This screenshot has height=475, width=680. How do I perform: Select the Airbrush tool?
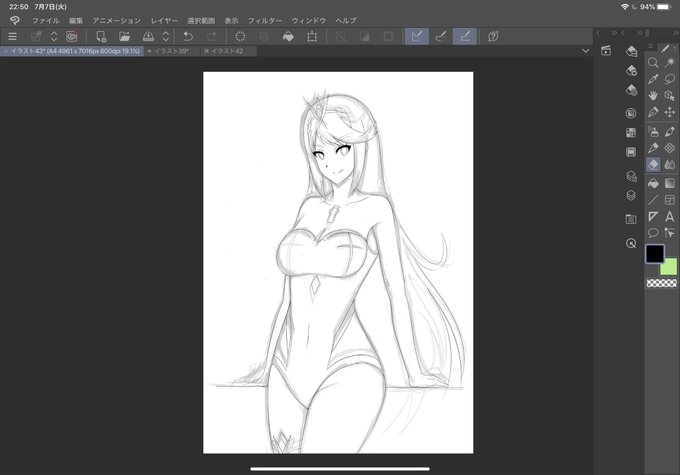653,131
